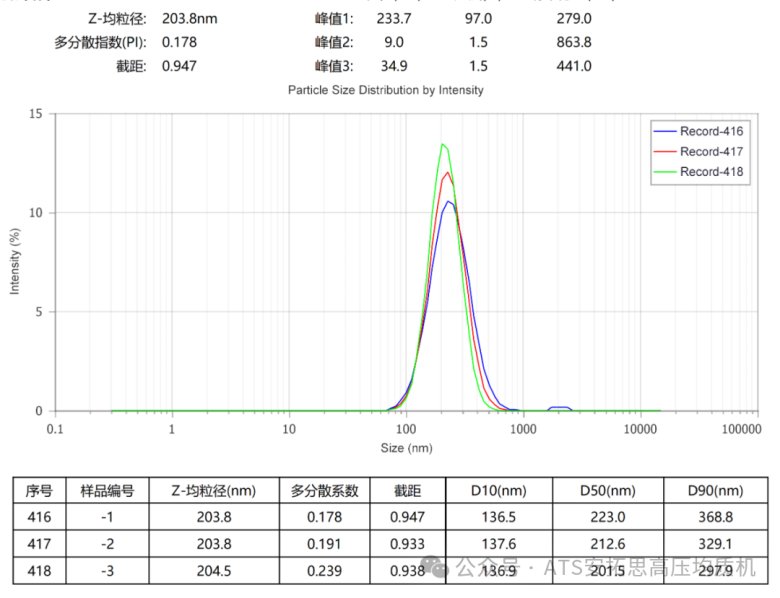Viewport: 780px width, 598px height.
Task: Click the 多分散系数 column header
Action: tap(323, 491)
